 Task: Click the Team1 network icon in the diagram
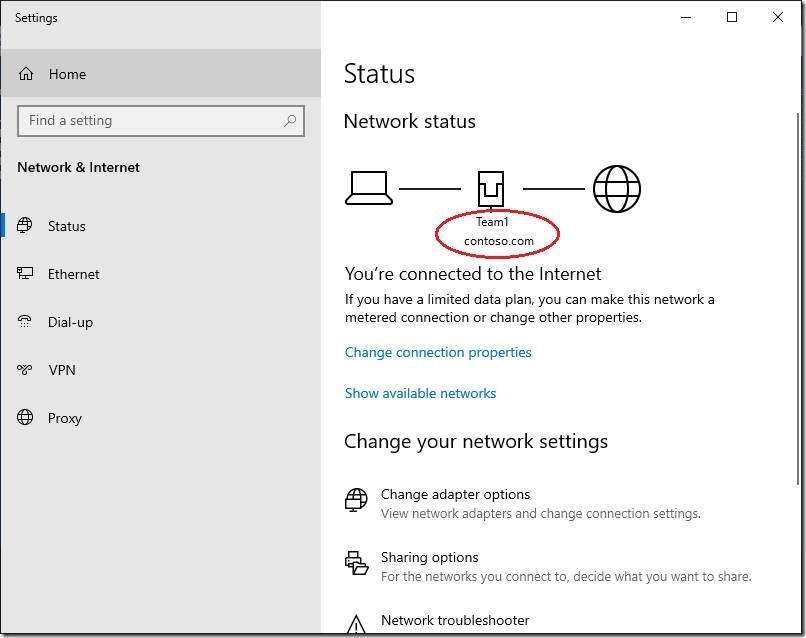point(490,186)
